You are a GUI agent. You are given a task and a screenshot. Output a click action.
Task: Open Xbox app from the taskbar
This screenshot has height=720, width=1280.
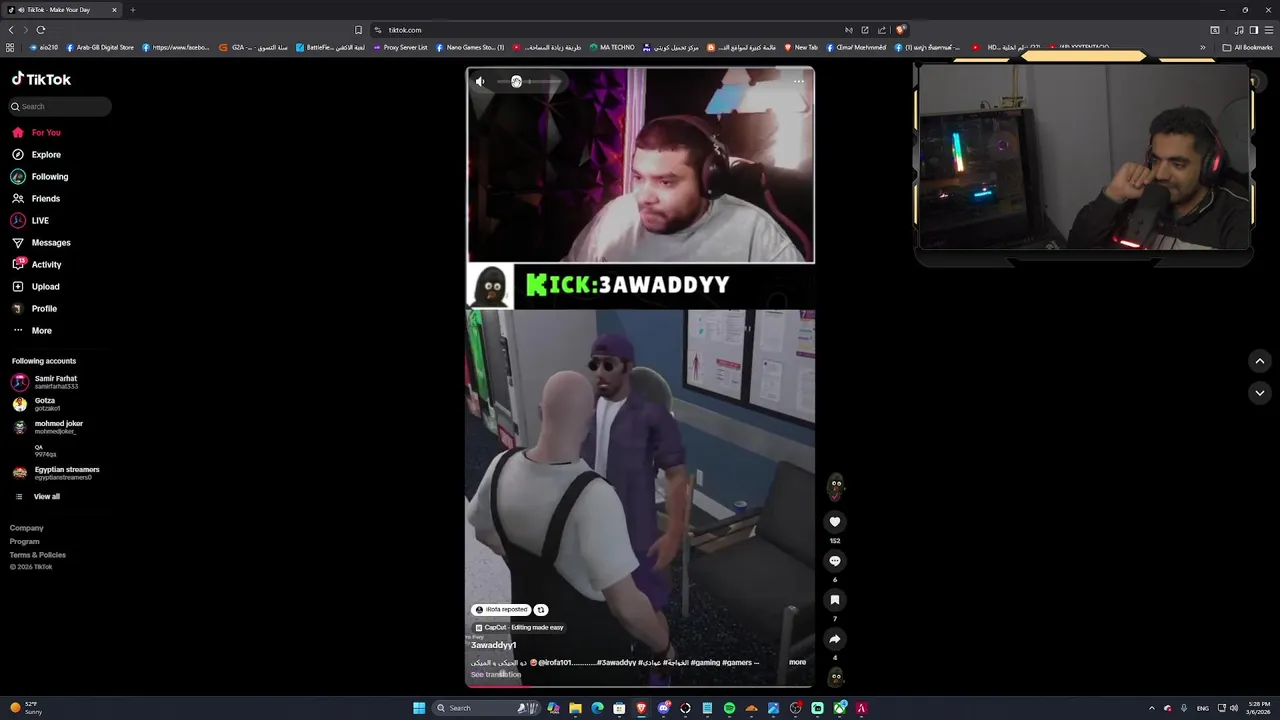coord(839,708)
